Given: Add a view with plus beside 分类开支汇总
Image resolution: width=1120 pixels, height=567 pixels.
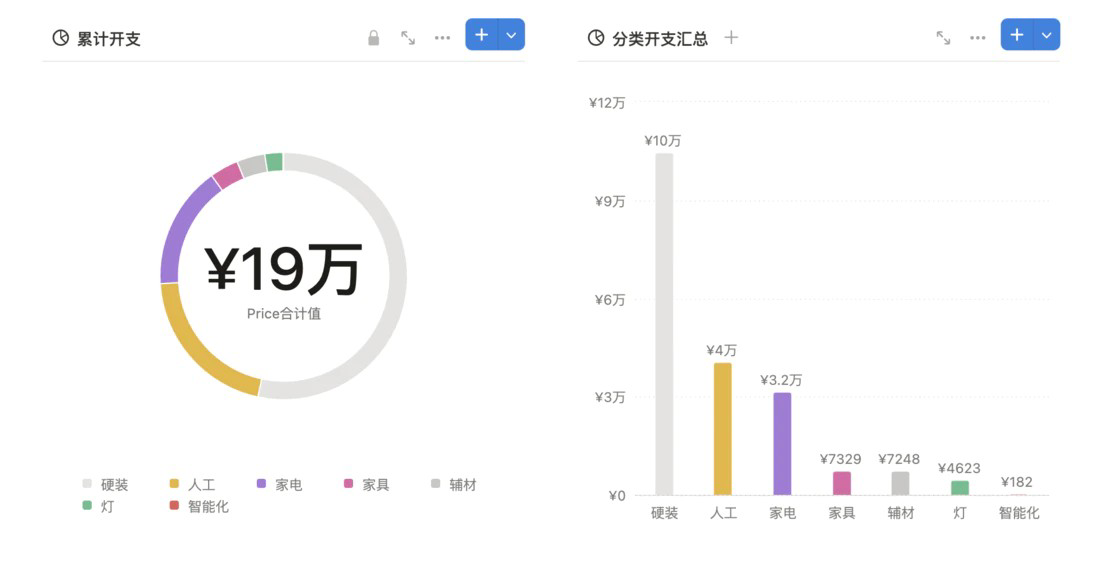Looking at the screenshot, I should (x=731, y=38).
